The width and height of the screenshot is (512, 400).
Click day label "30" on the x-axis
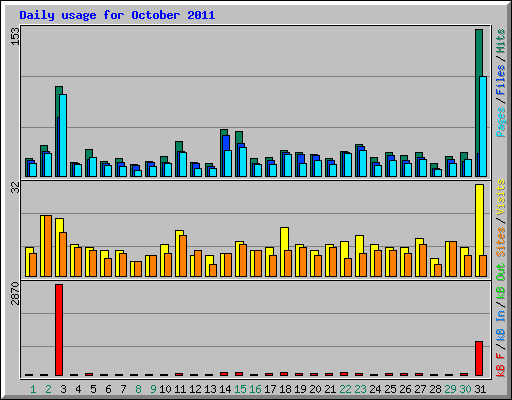pyautogui.click(x=465, y=389)
